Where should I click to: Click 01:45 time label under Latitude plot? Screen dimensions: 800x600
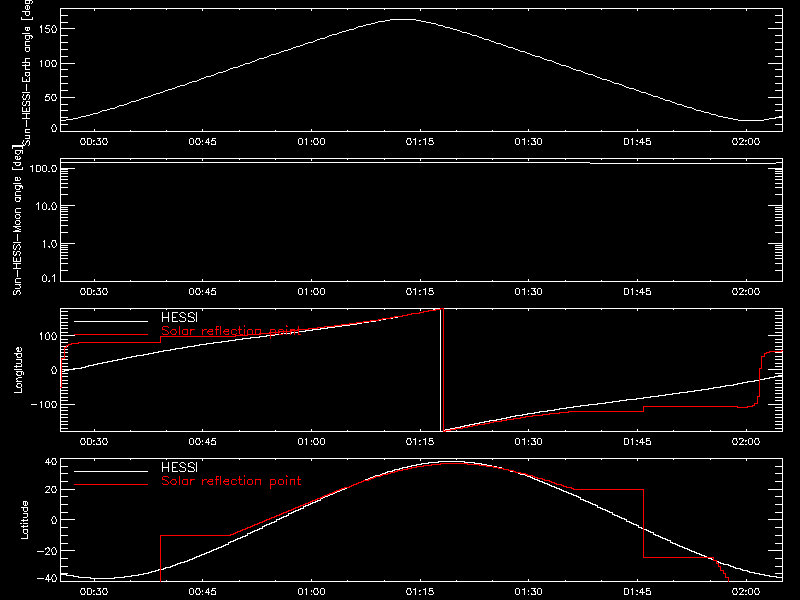pyautogui.click(x=637, y=592)
